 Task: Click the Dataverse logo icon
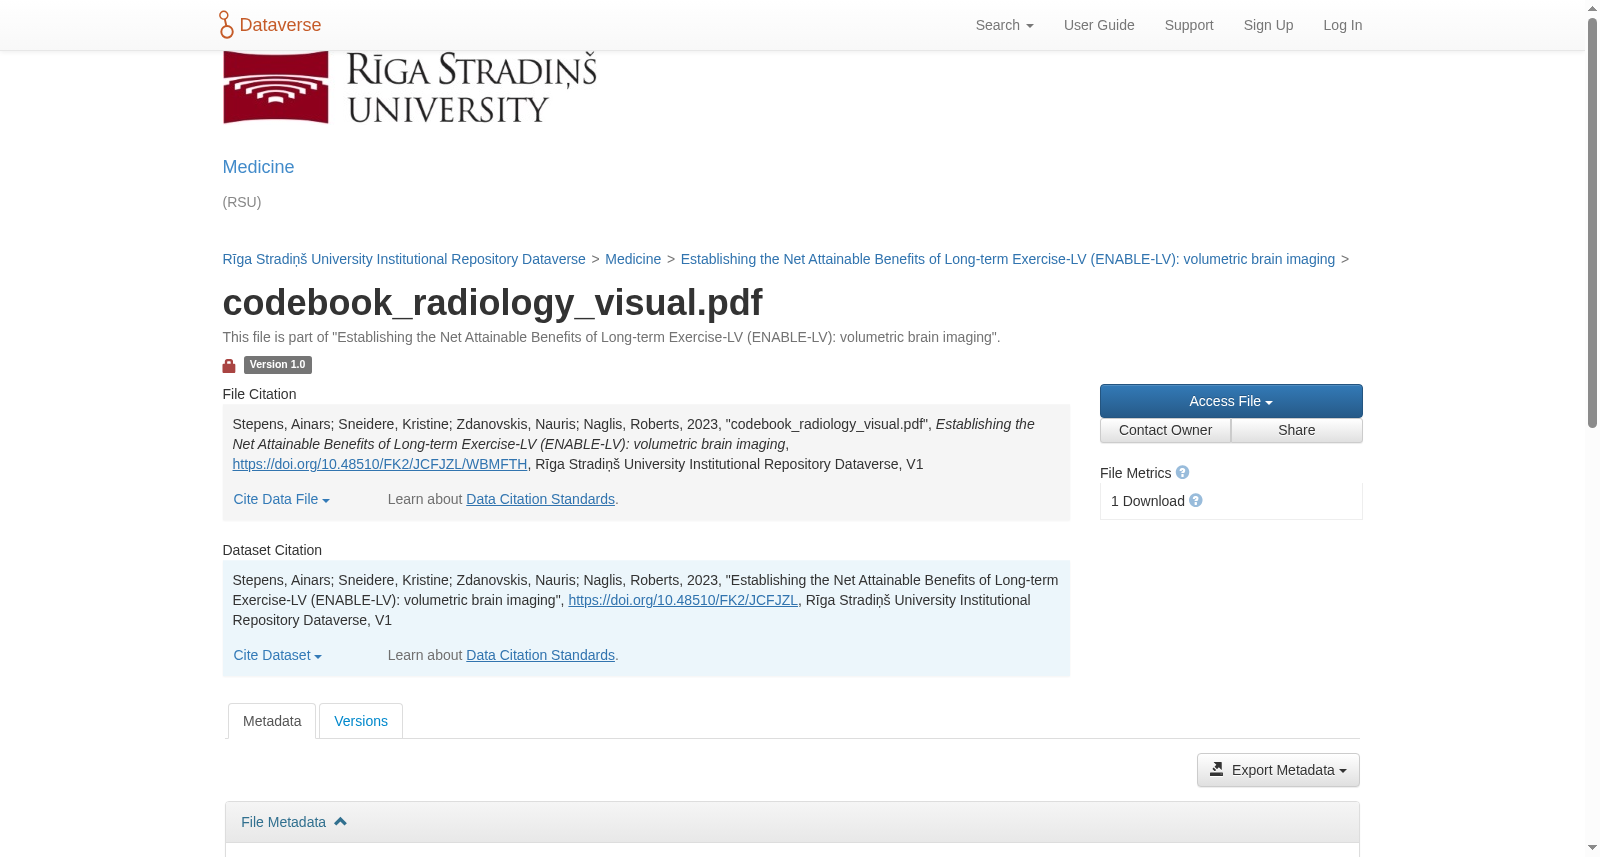coord(226,25)
